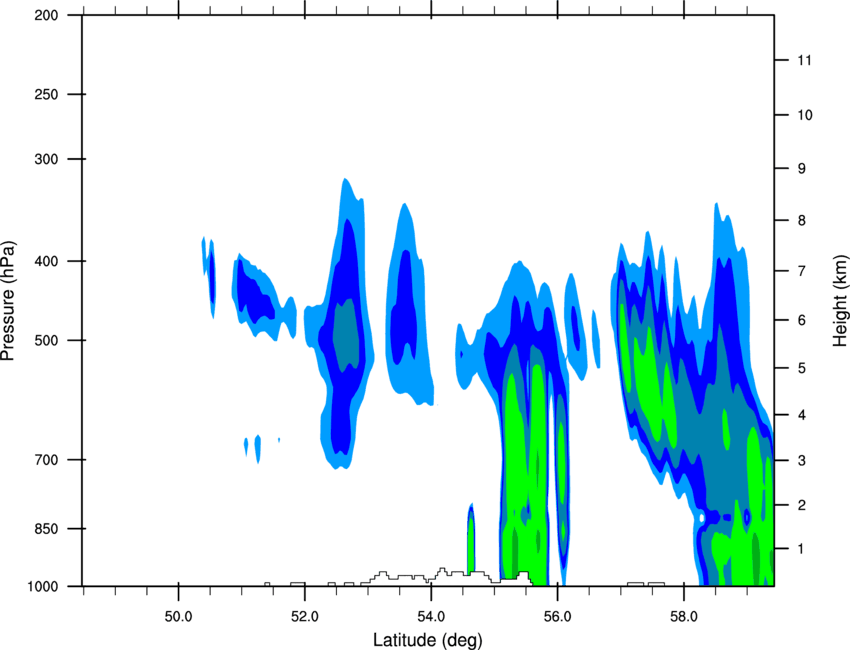This screenshot has height=650, width=850.
Task: Click the latitude label '56.0'
Action: [x=558, y=617]
